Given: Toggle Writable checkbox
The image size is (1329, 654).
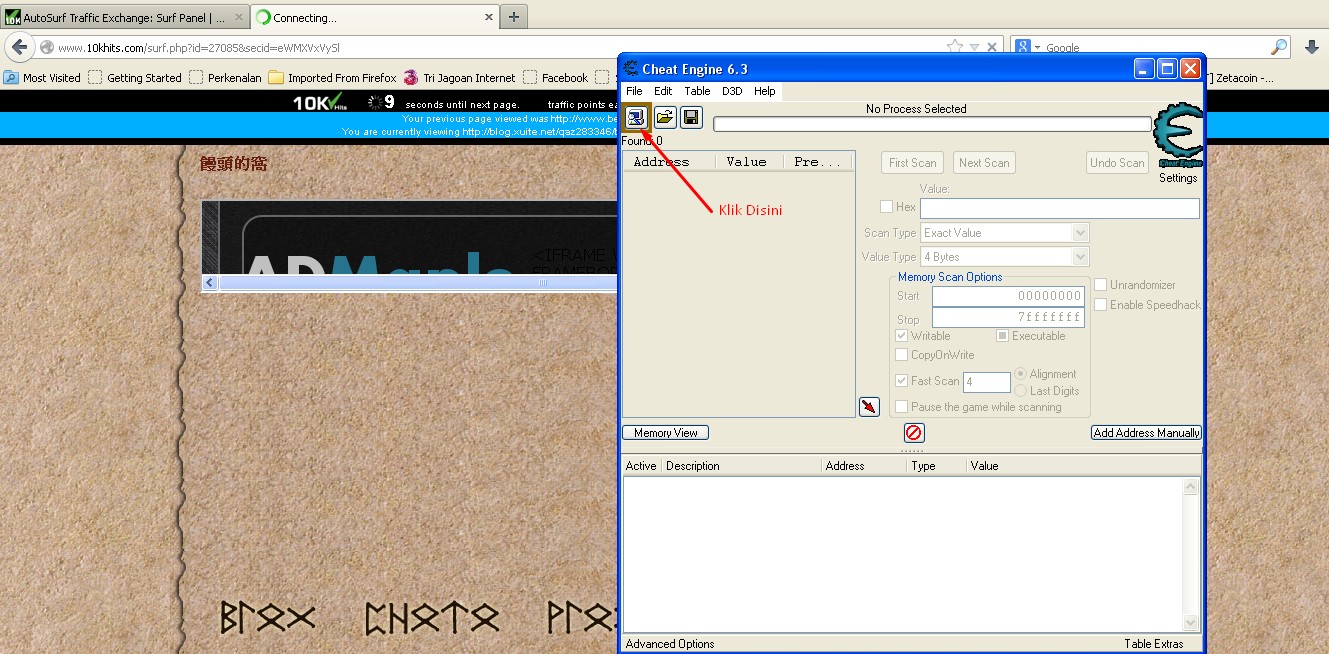Looking at the screenshot, I should (x=902, y=336).
